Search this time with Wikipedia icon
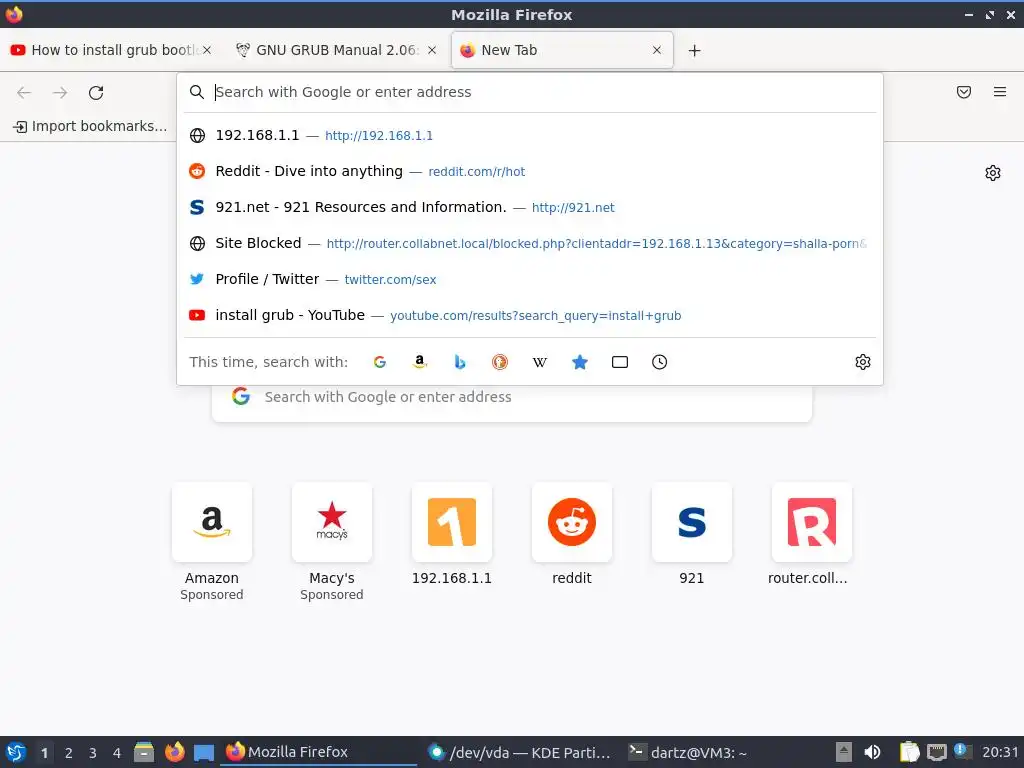The height and width of the screenshot is (768, 1024). (x=539, y=362)
